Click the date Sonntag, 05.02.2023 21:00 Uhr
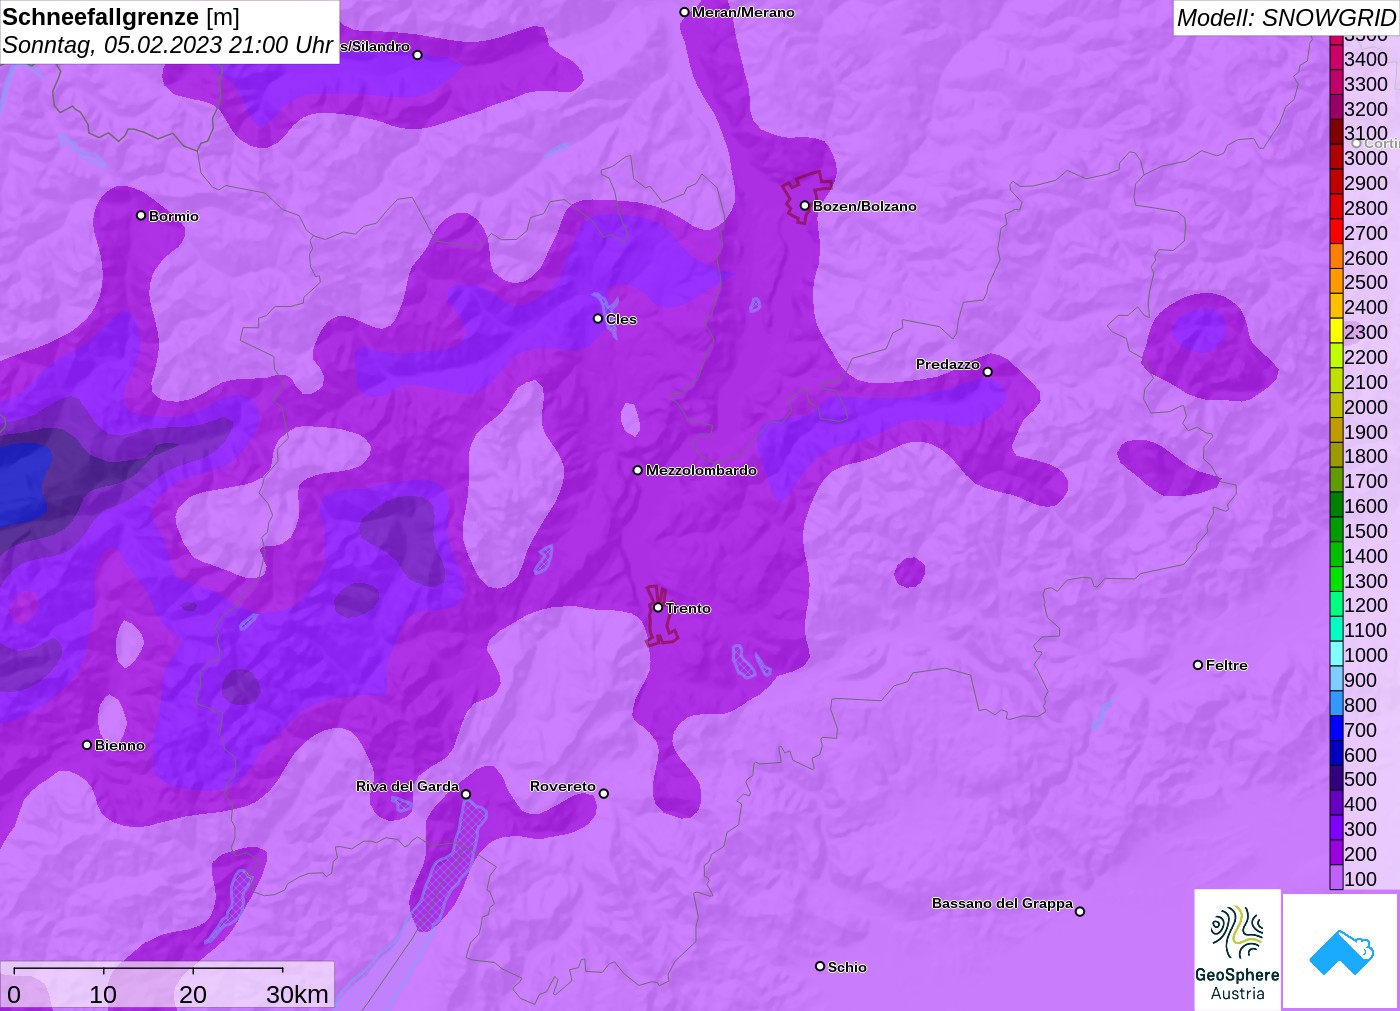The image size is (1400, 1011). click(167, 45)
